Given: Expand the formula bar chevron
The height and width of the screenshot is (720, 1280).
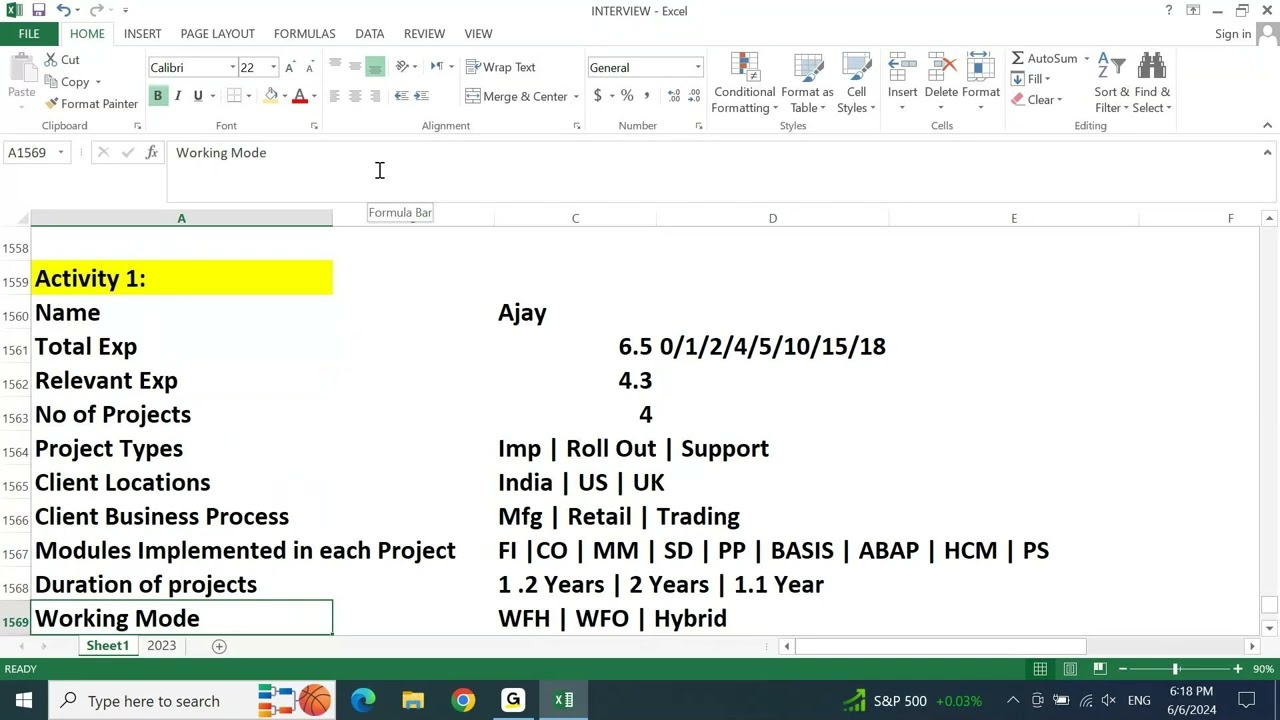Looking at the screenshot, I should [1267, 153].
